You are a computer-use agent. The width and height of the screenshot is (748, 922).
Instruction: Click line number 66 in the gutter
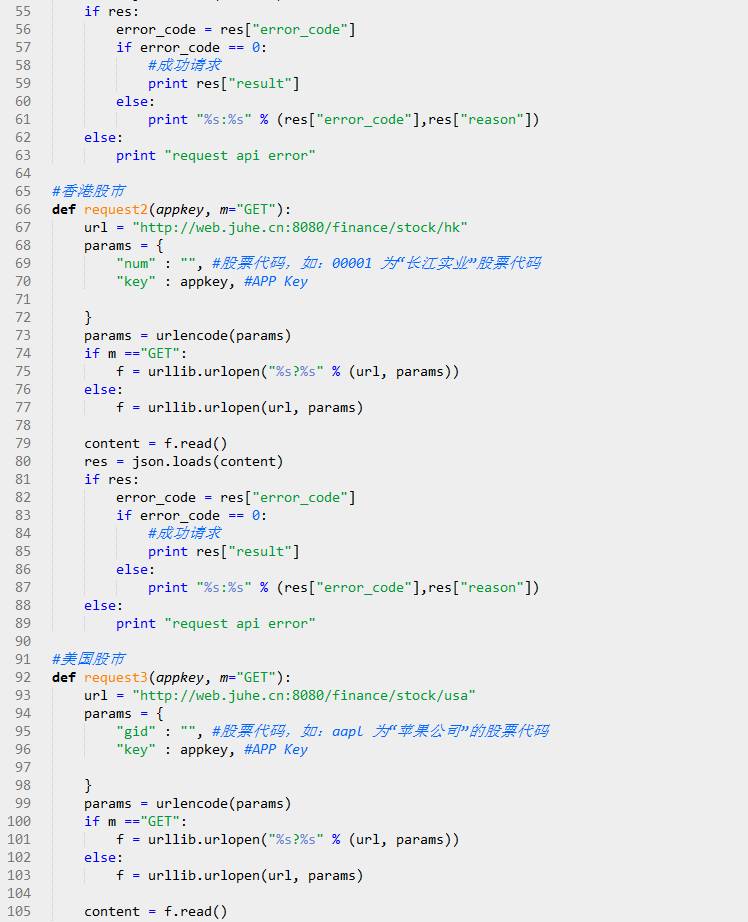point(22,209)
